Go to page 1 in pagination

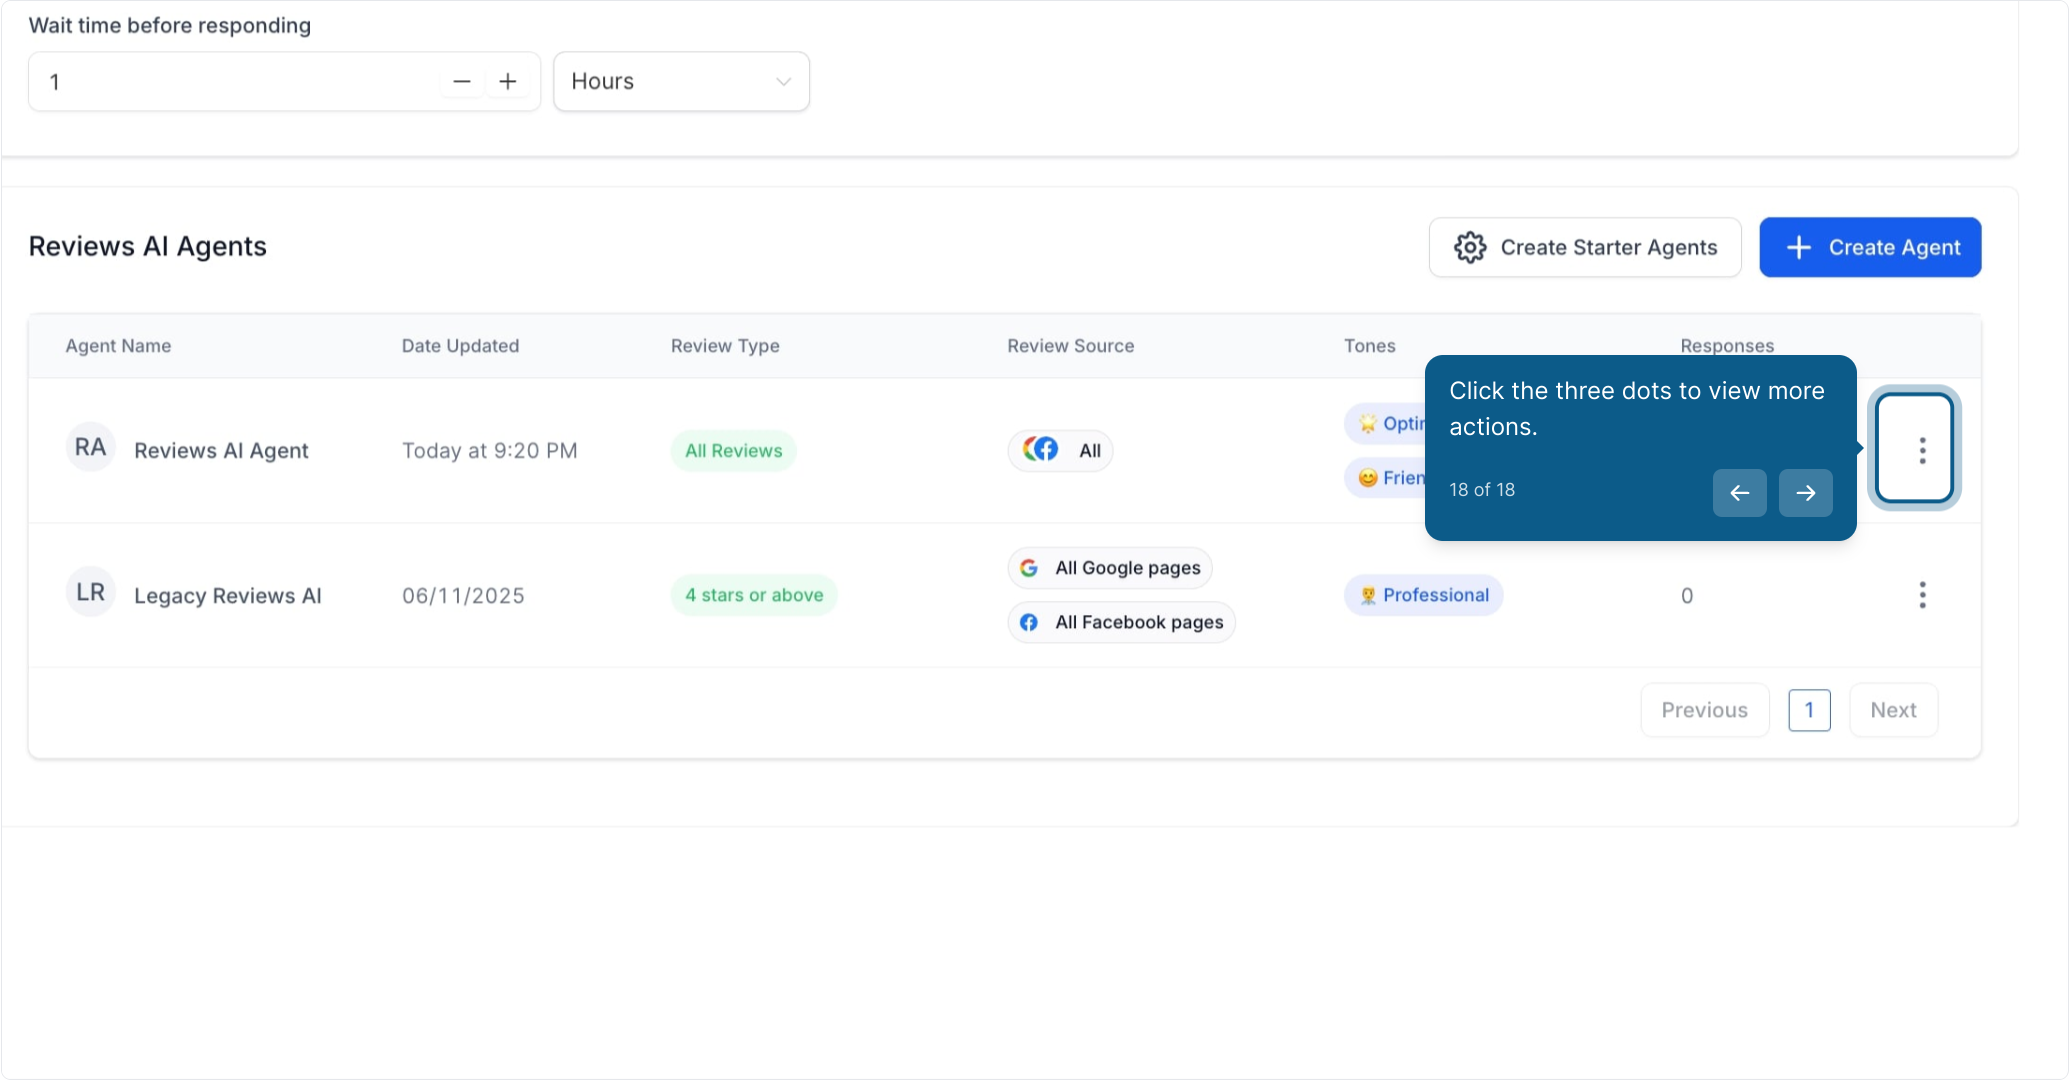[x=1809, y=710]
